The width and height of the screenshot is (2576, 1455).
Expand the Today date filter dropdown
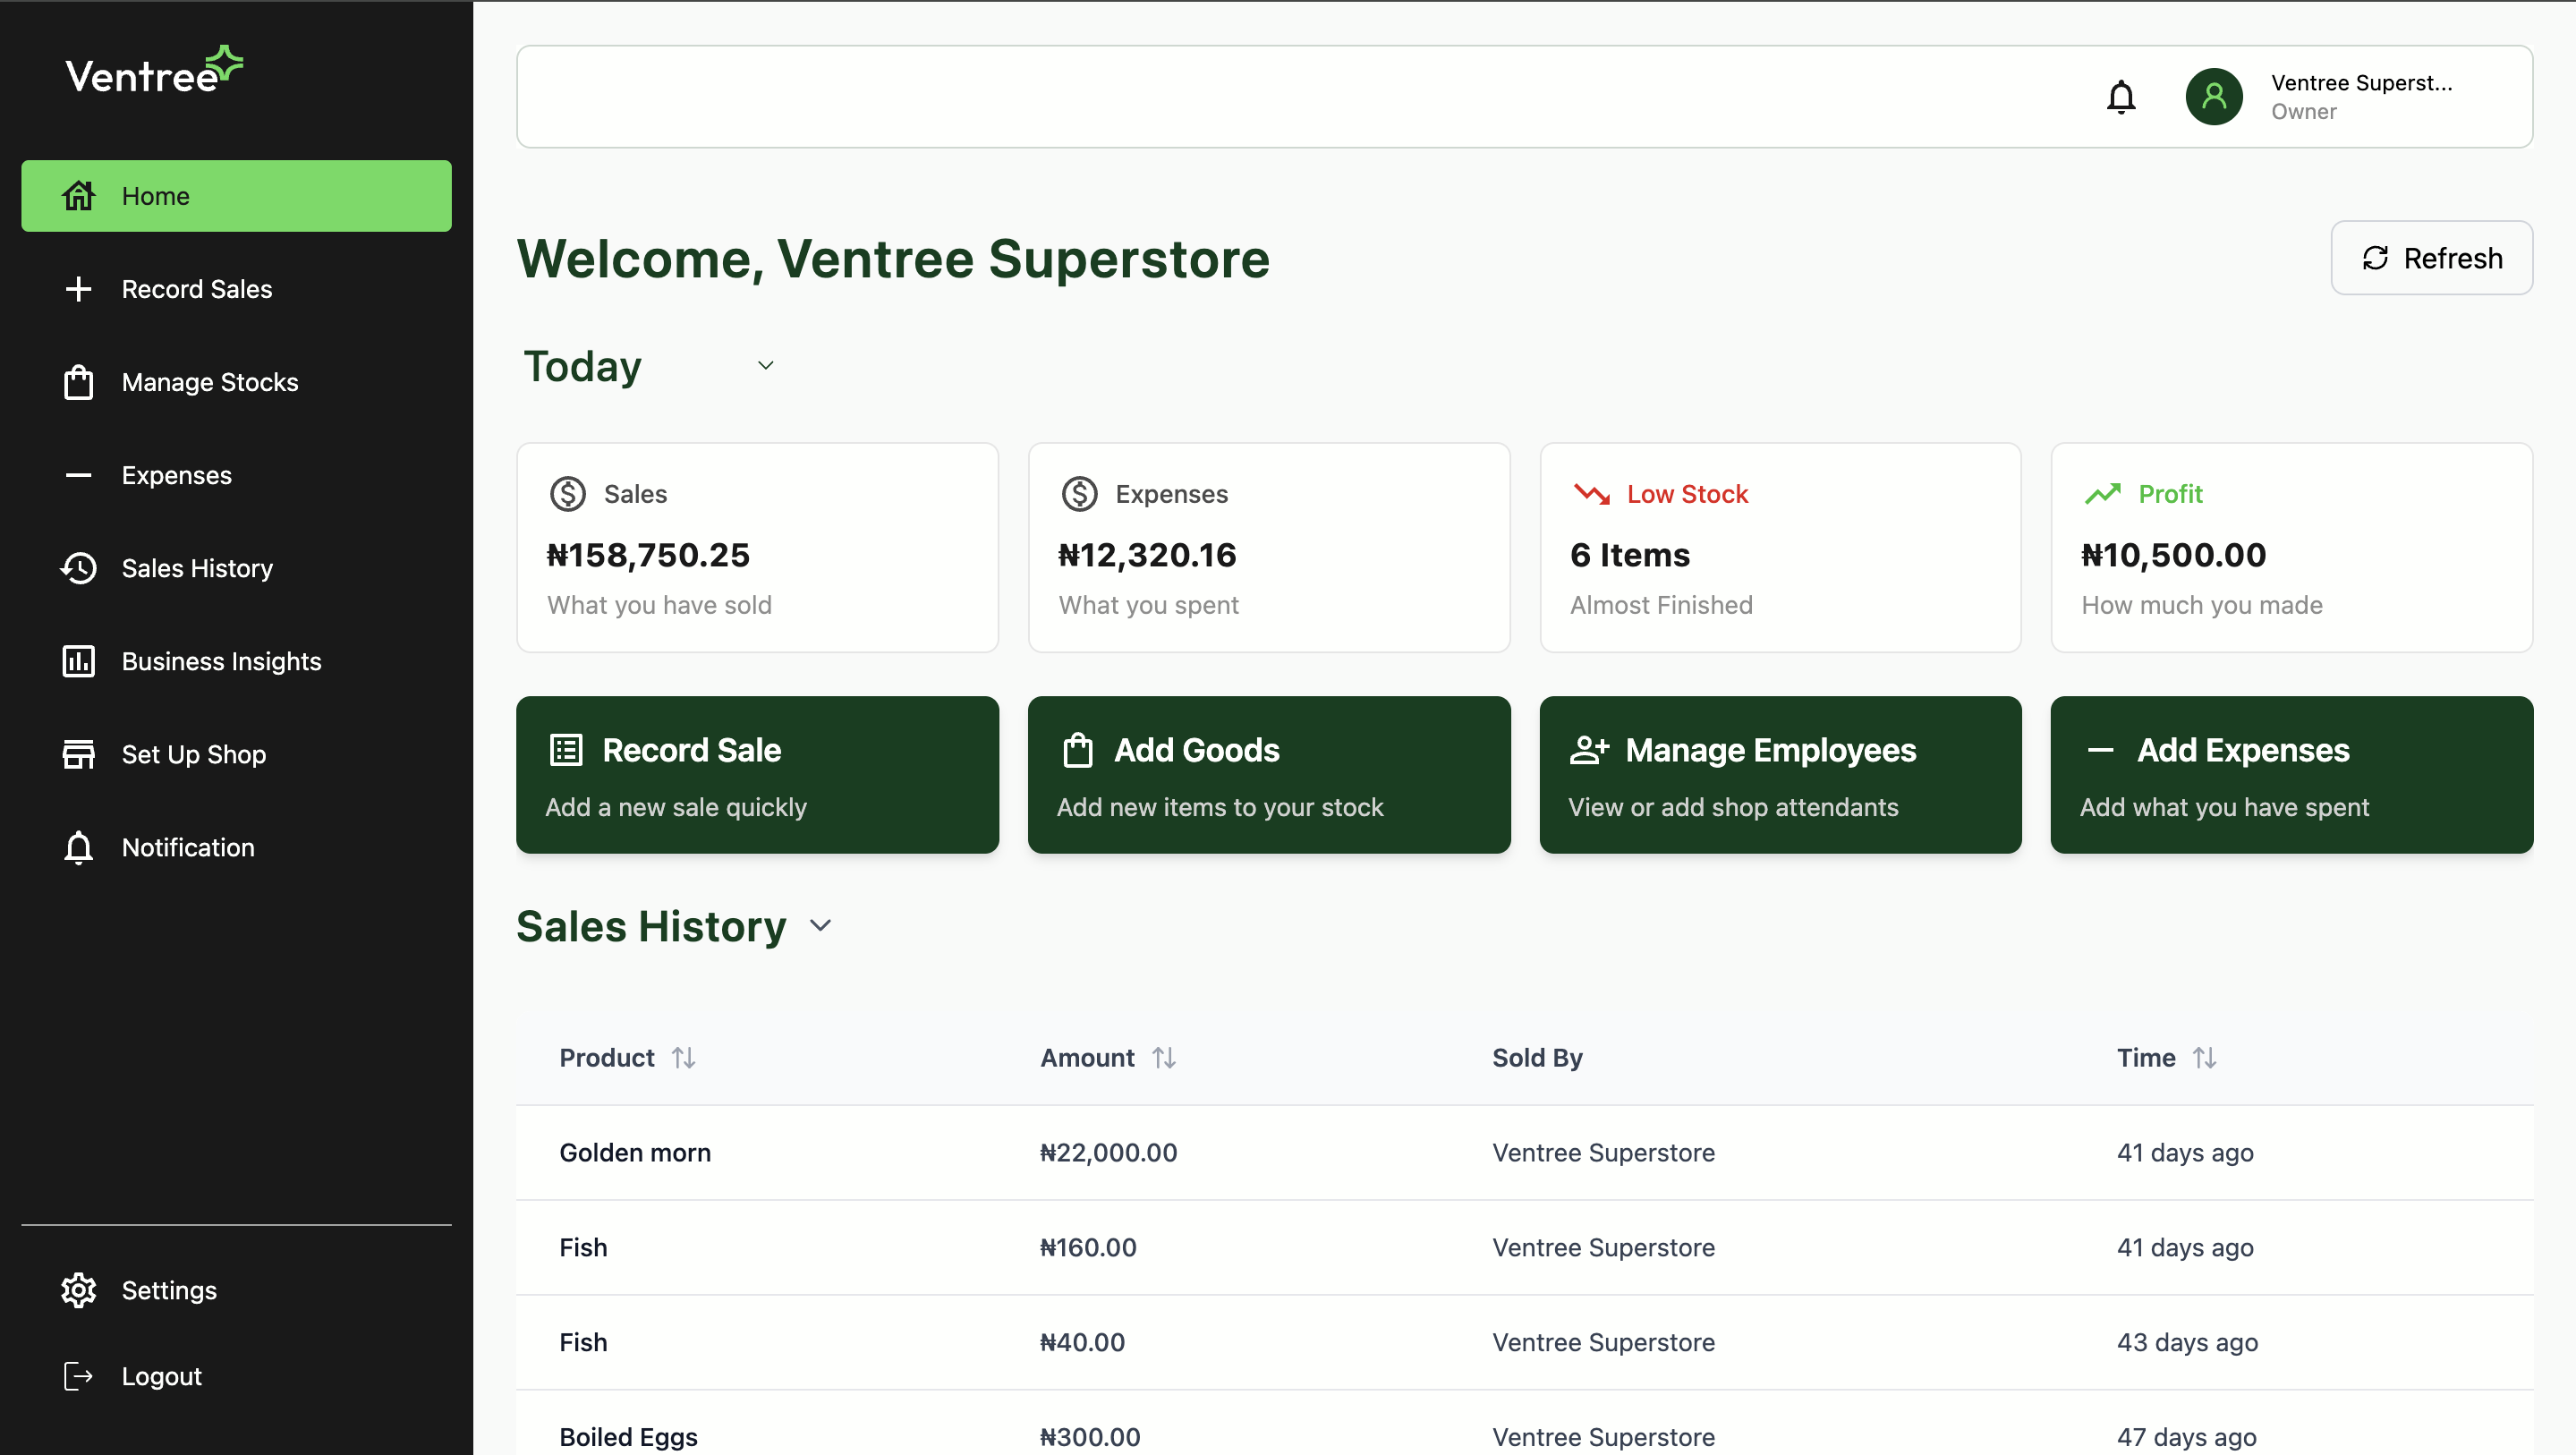pos(766,365)
